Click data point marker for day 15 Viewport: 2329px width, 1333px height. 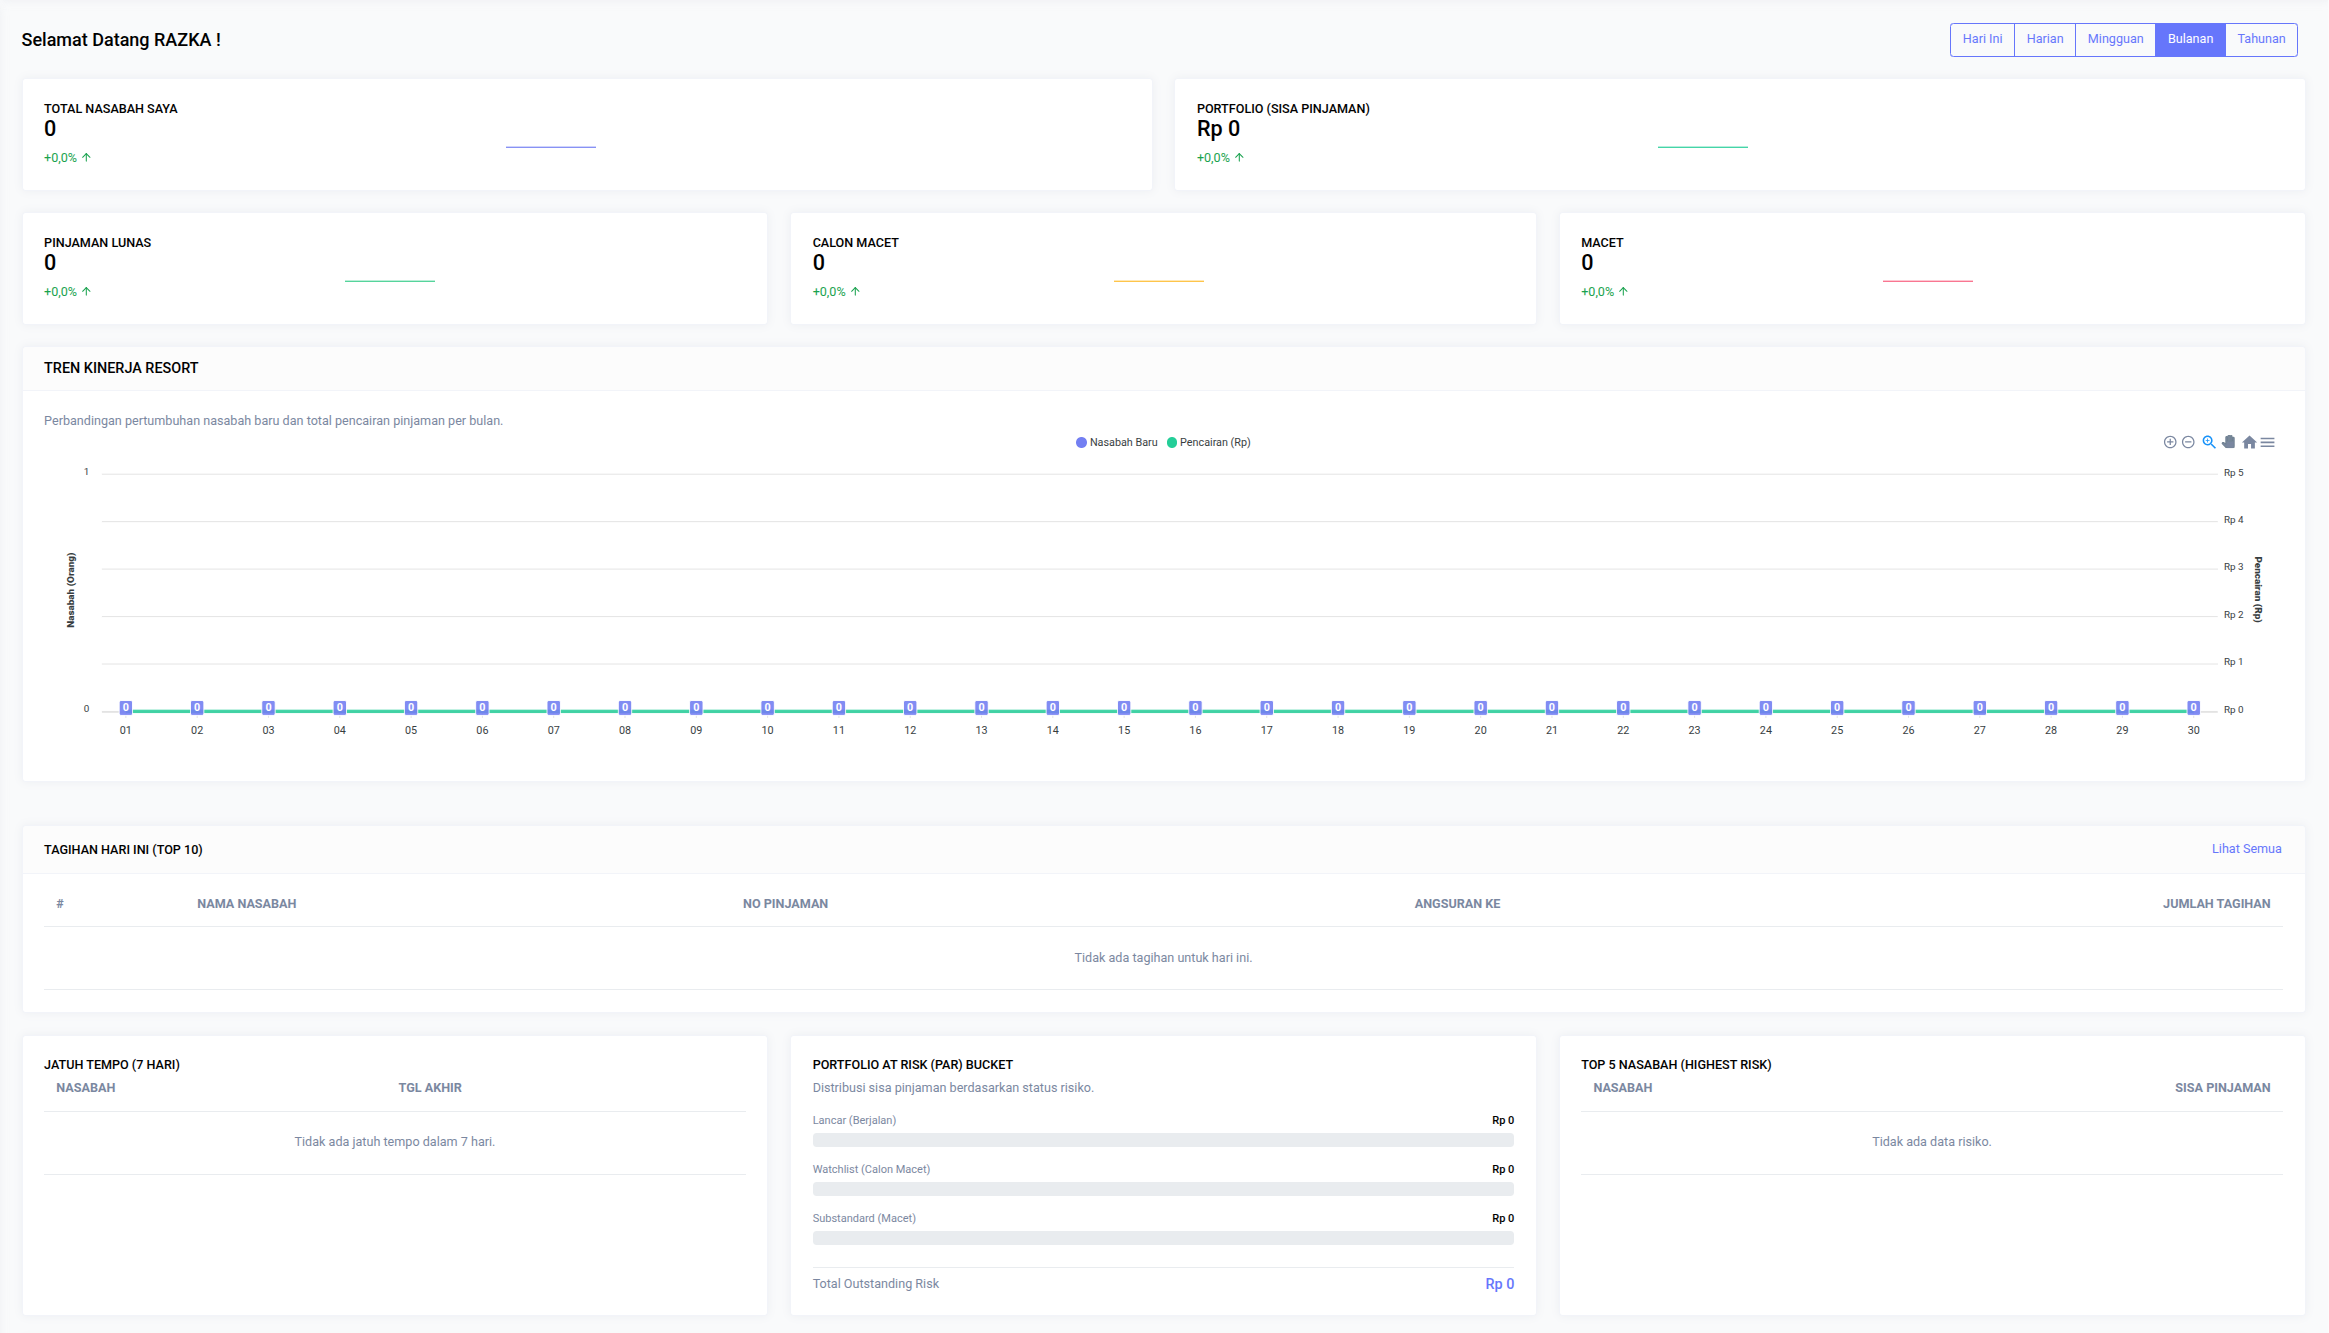tap(1124, 708)
